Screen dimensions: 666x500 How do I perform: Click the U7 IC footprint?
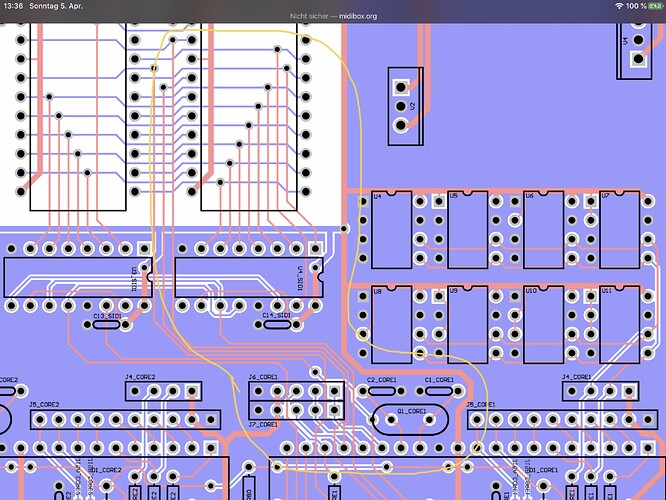(620, 230)
